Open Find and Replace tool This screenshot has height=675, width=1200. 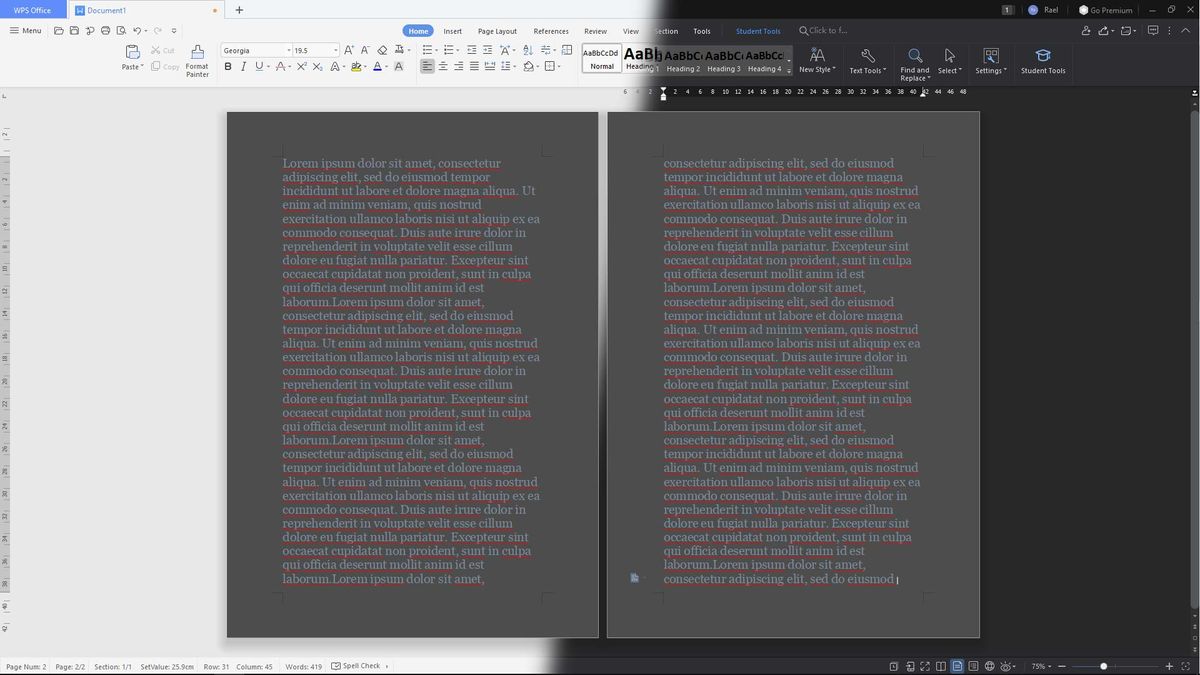pos(914,62)
